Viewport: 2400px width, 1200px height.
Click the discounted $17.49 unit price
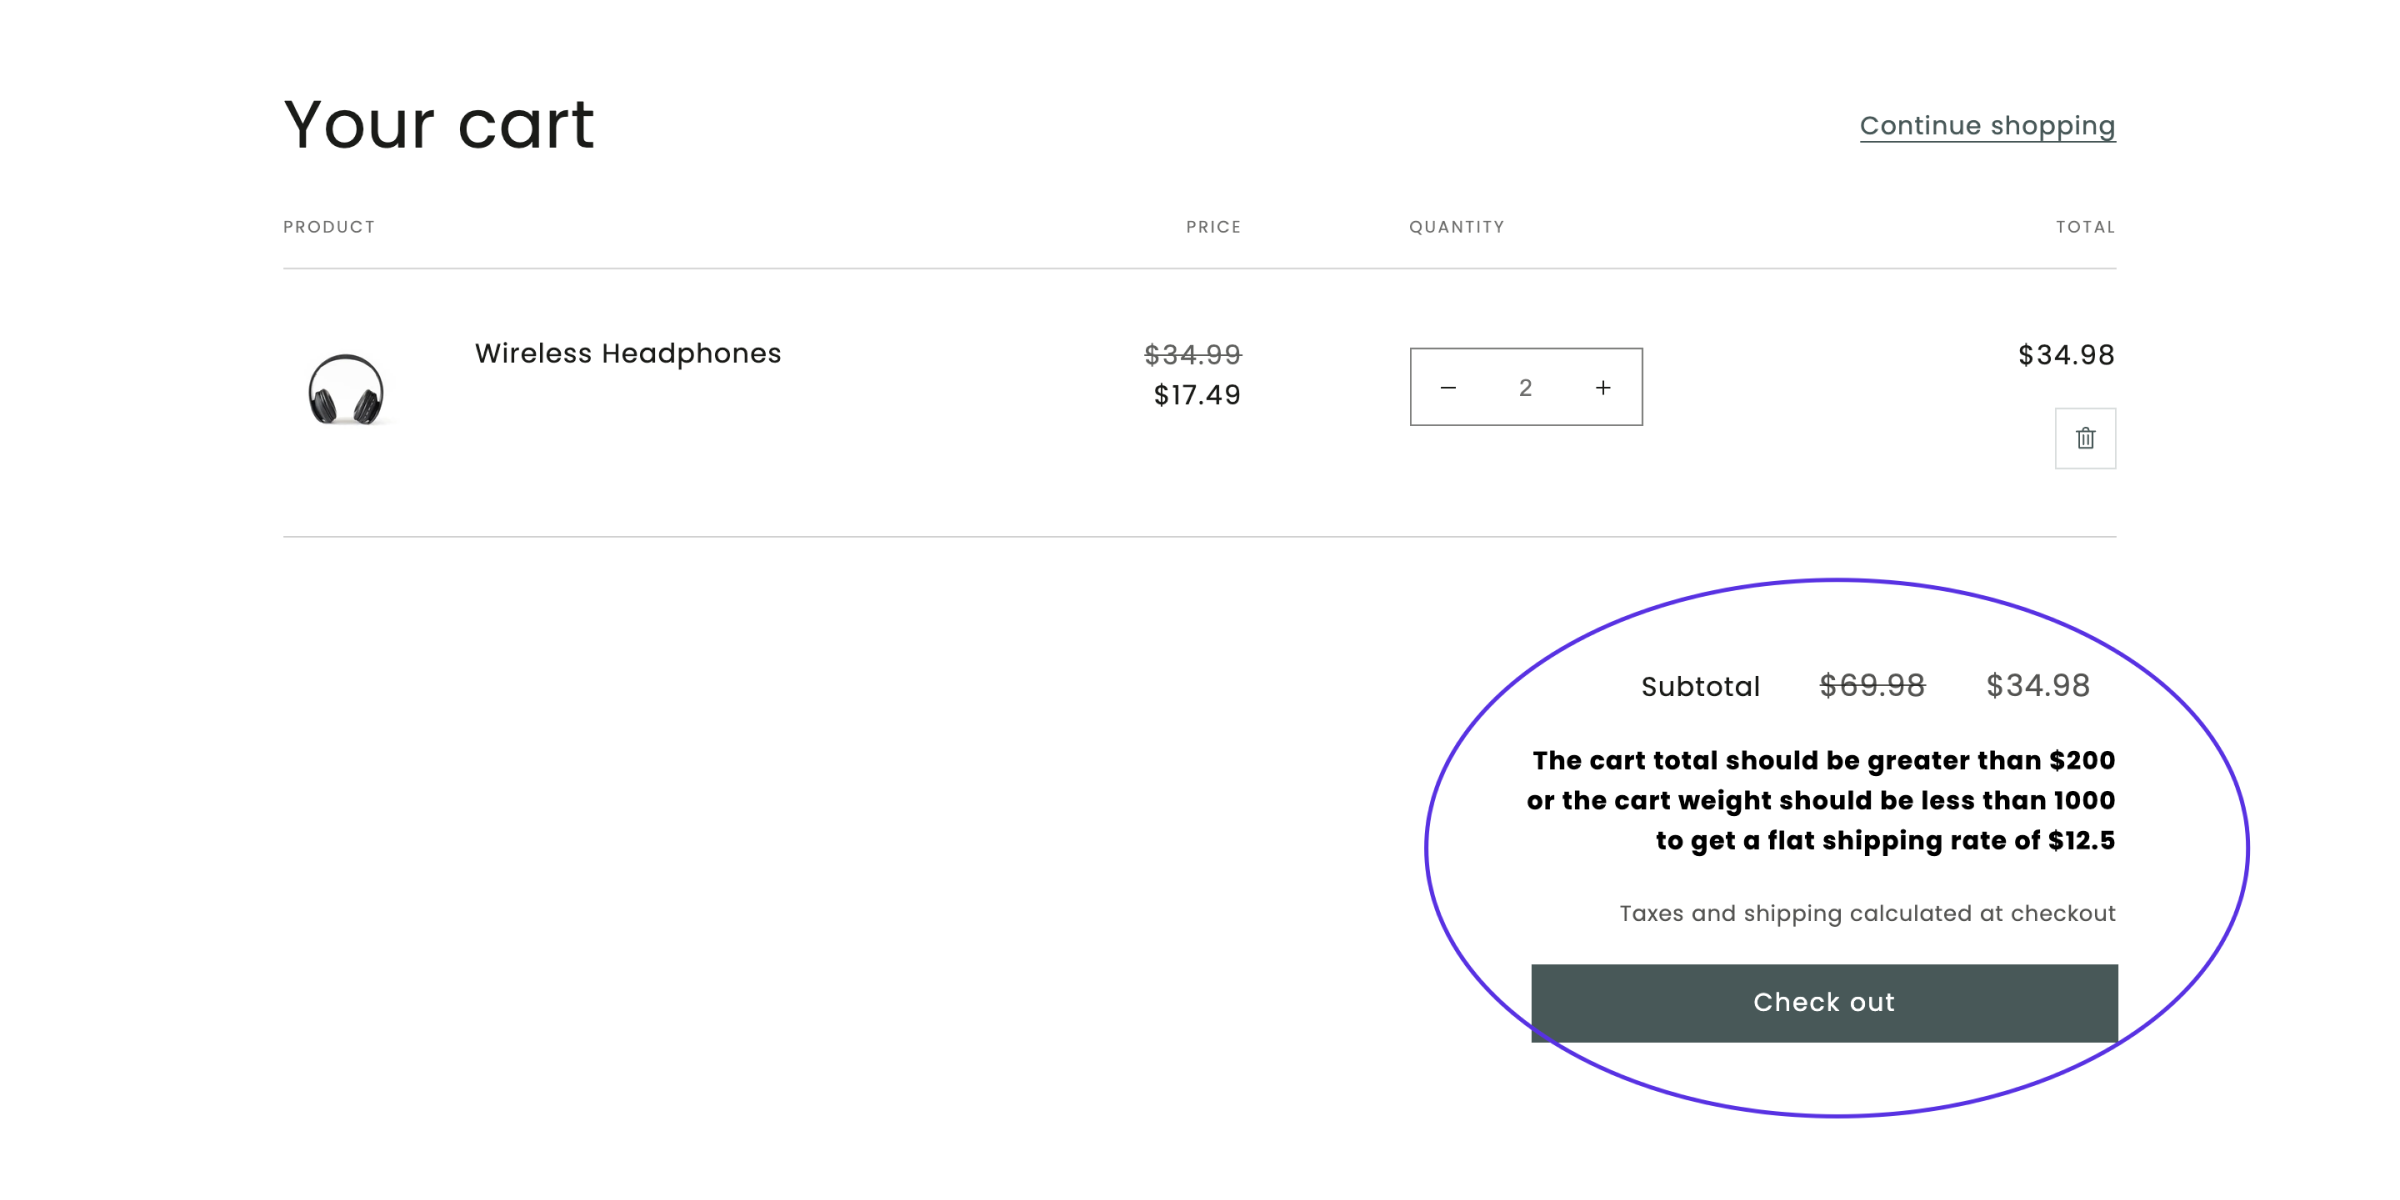click(1197, 395)
